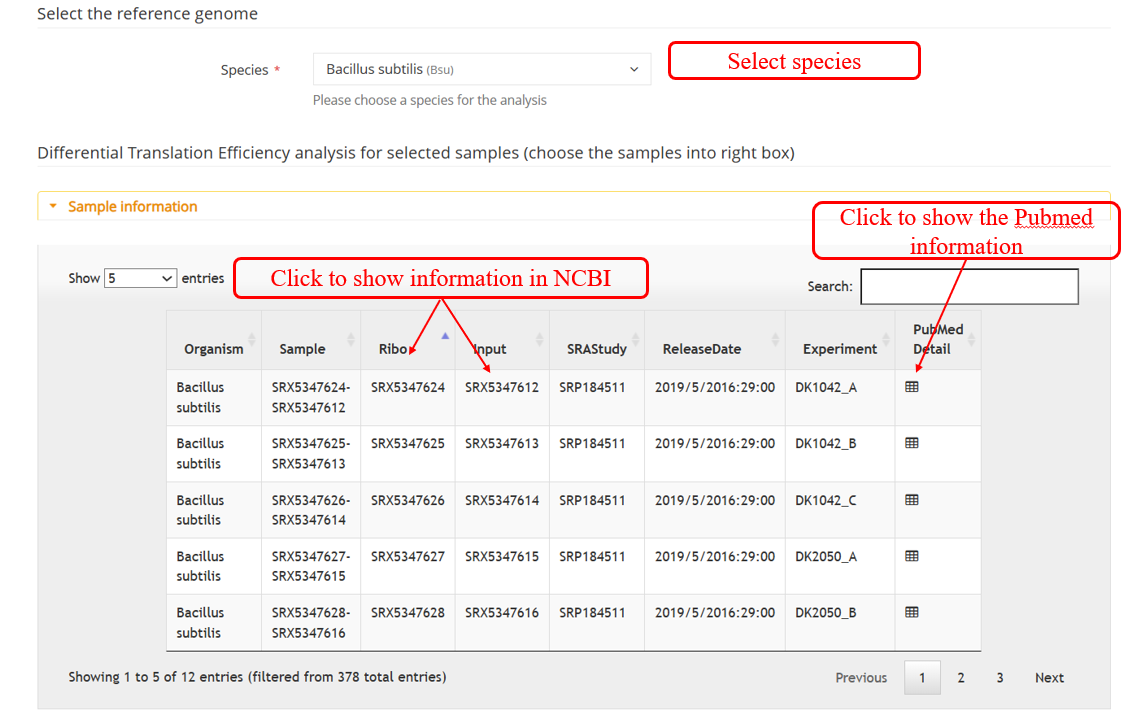Go to page 3 of results

(999, 678)
